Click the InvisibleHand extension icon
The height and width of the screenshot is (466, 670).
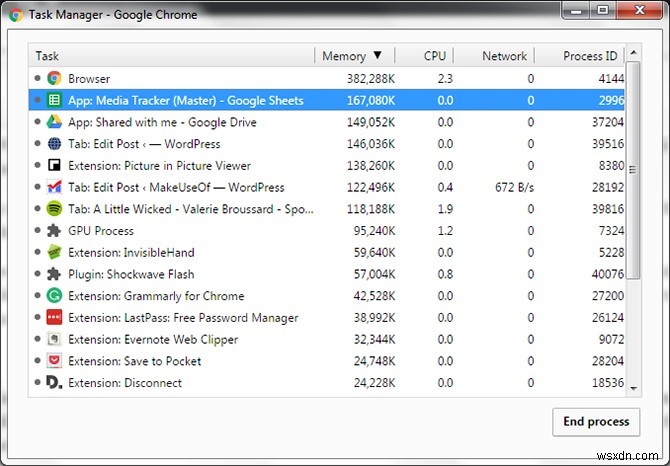54,252
